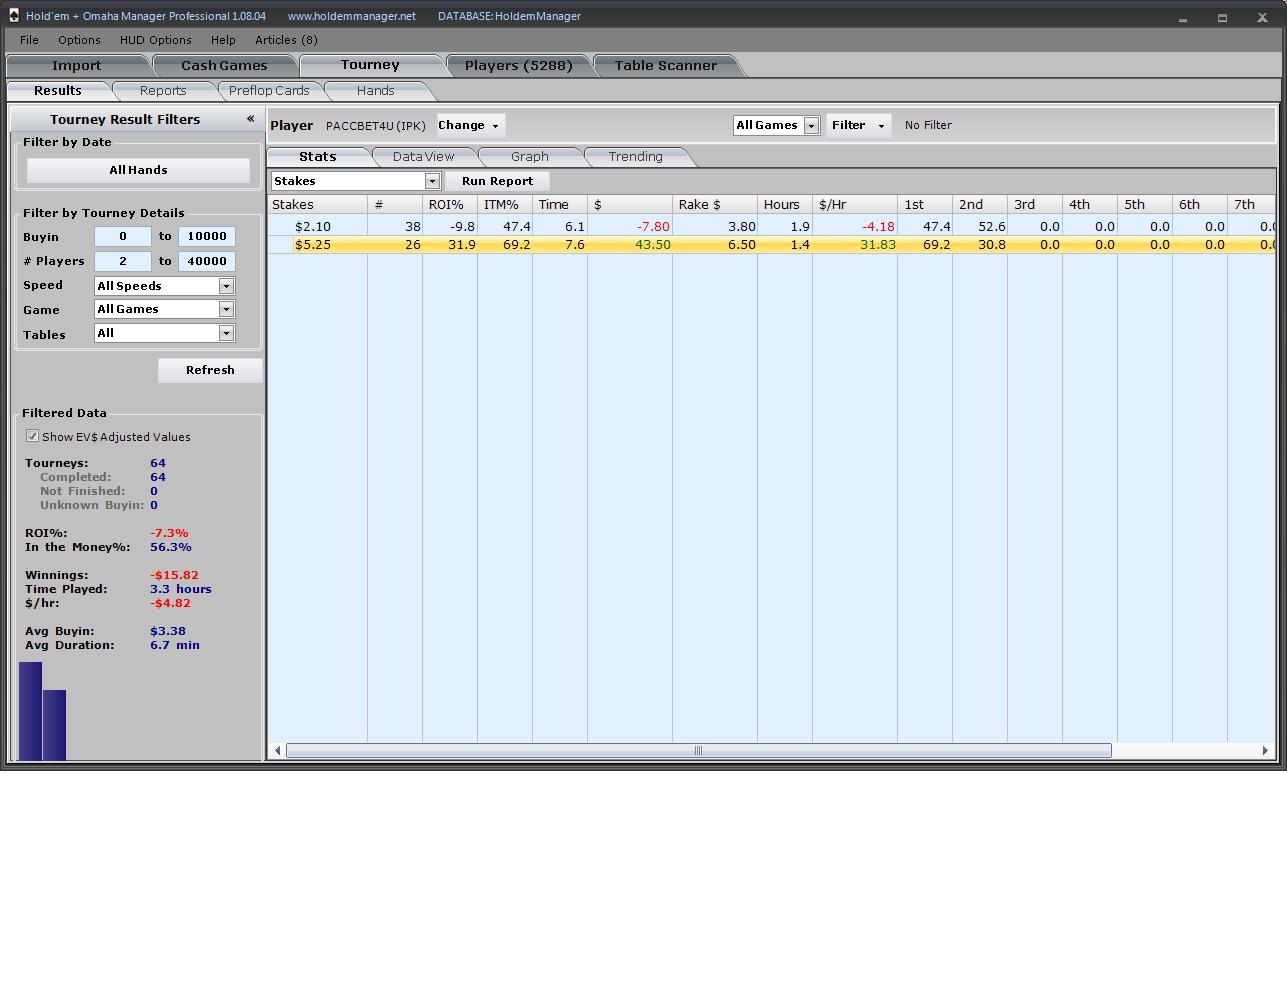Click the minimum Buyin input field
The height and width of the screenshot is (1000, 1287).
click(122, 237)
